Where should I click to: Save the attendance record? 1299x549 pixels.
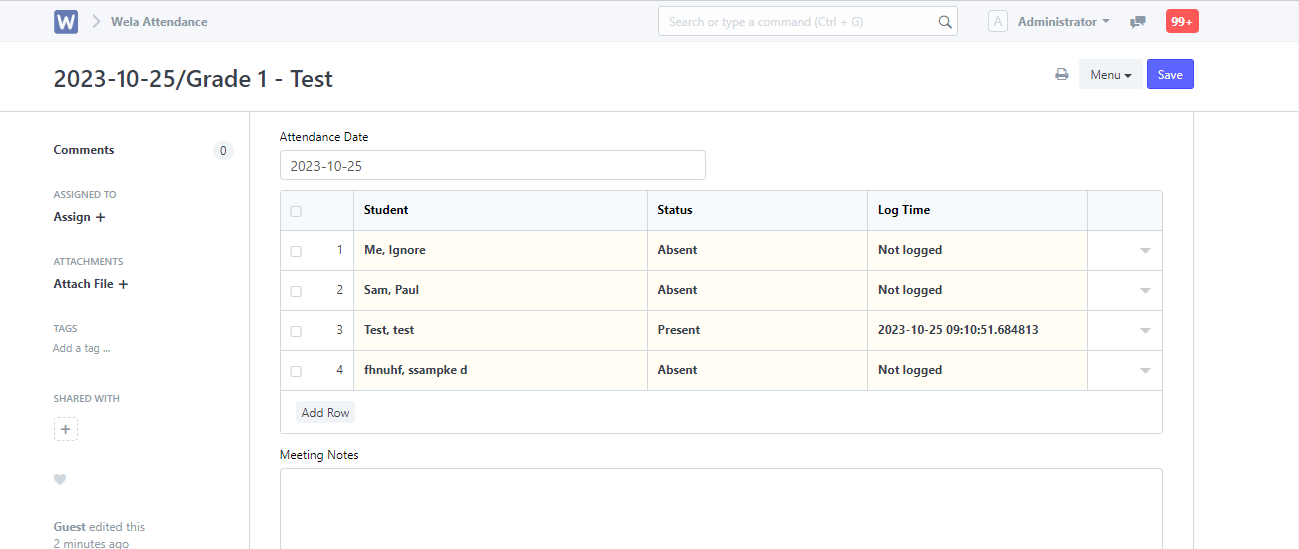click(x=1170, y=75)
